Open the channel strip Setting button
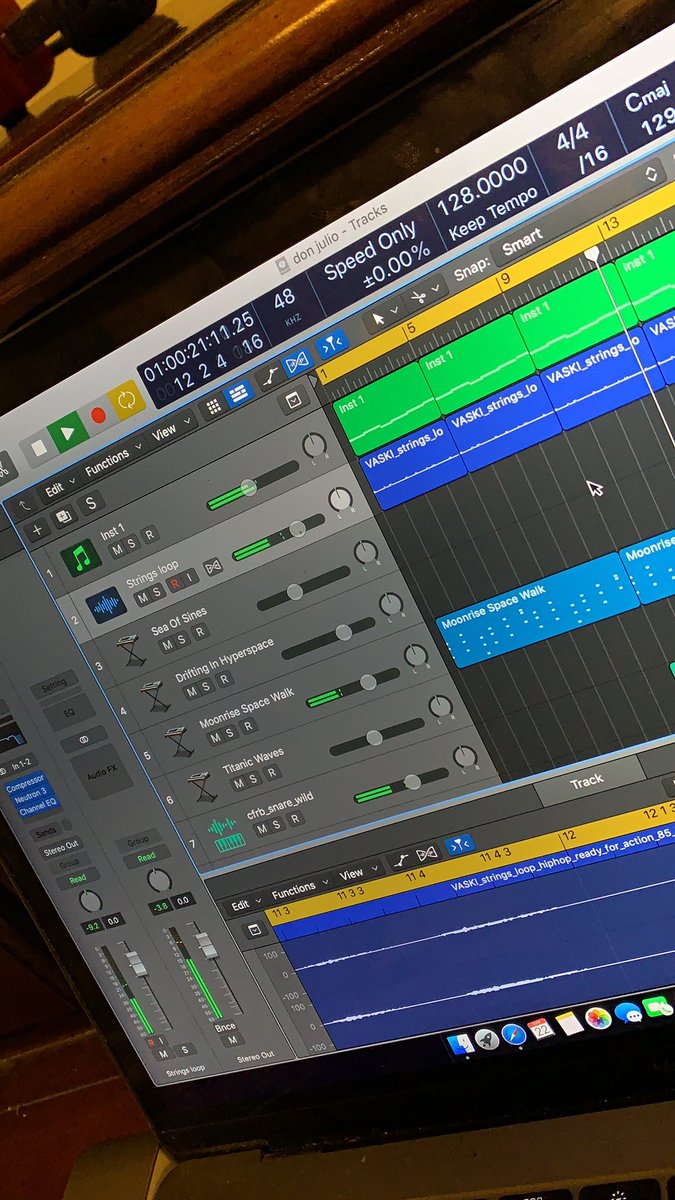The height and width of the screenshot is (1200, 675). (55, 684)
